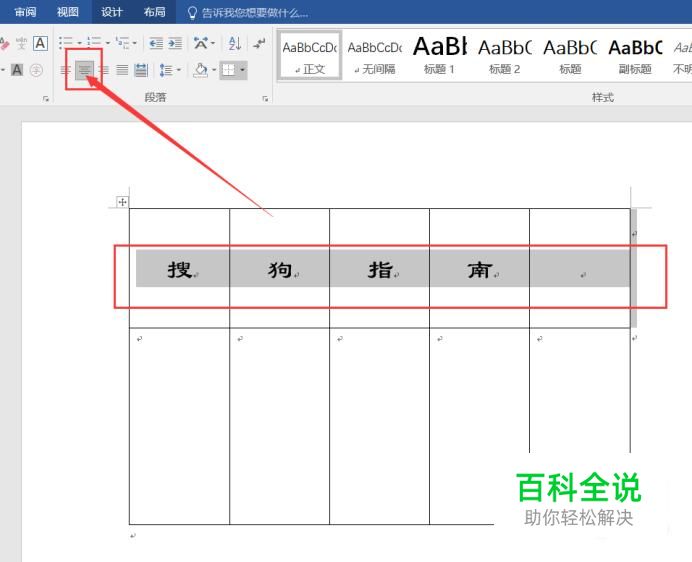Viewport: 692px width, 562px height.
Task: Apply the 正文 style
Action: (309, 56)
